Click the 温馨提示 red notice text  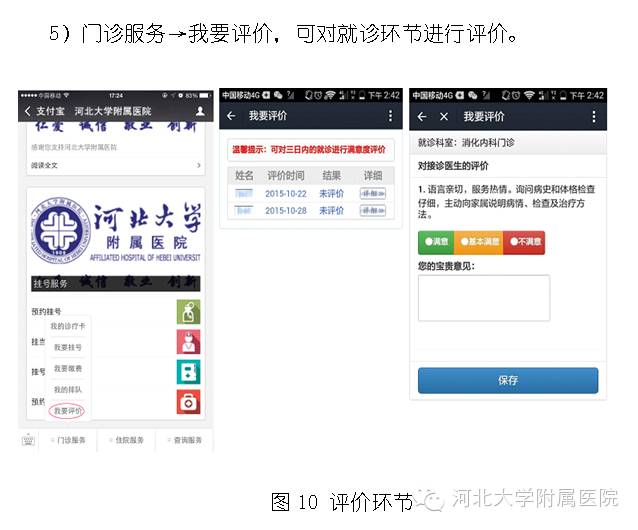pos(309,150)
